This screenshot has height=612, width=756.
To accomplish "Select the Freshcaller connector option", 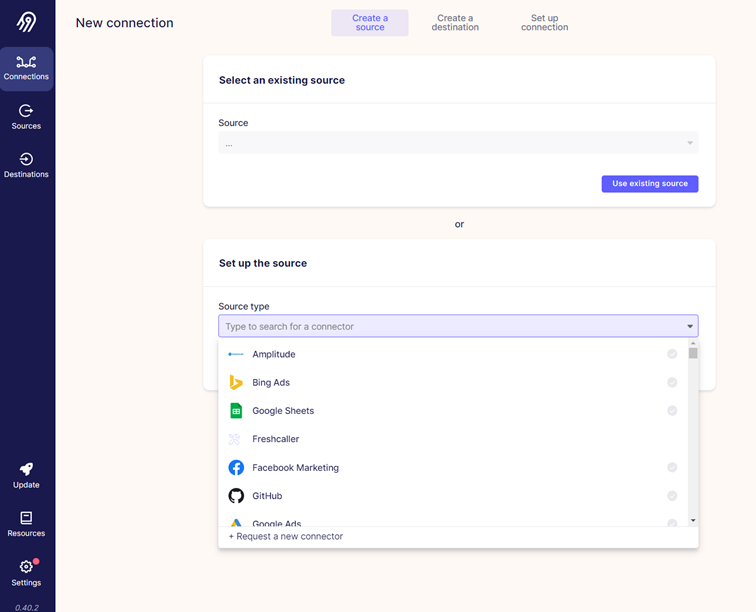I will click(x=275, y=439).
